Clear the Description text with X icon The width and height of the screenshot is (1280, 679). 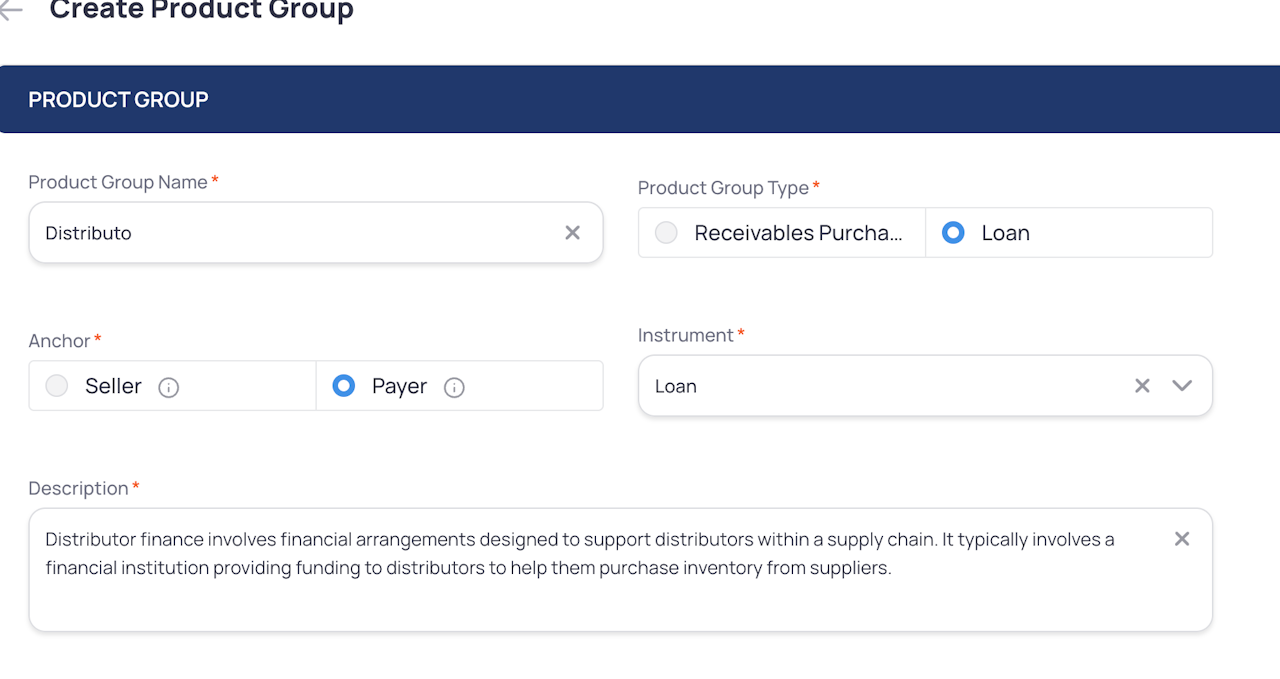point(1182,539)
